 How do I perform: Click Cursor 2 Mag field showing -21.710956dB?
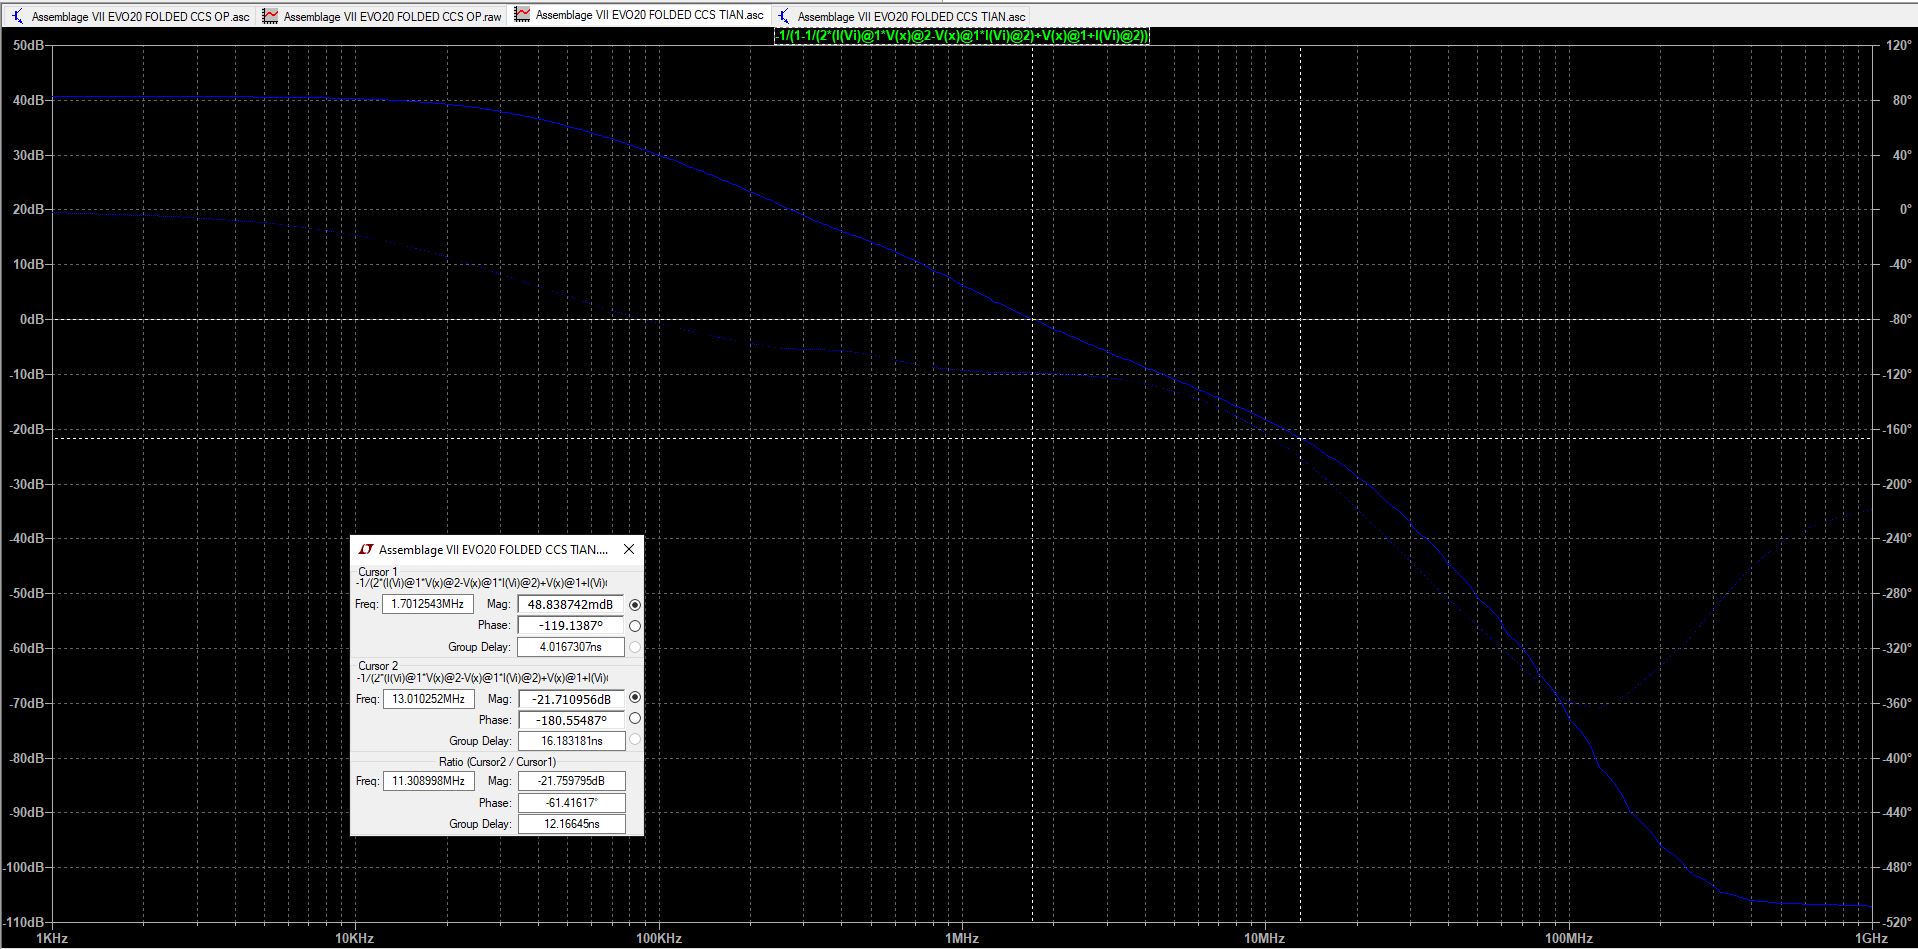(571, 699)
